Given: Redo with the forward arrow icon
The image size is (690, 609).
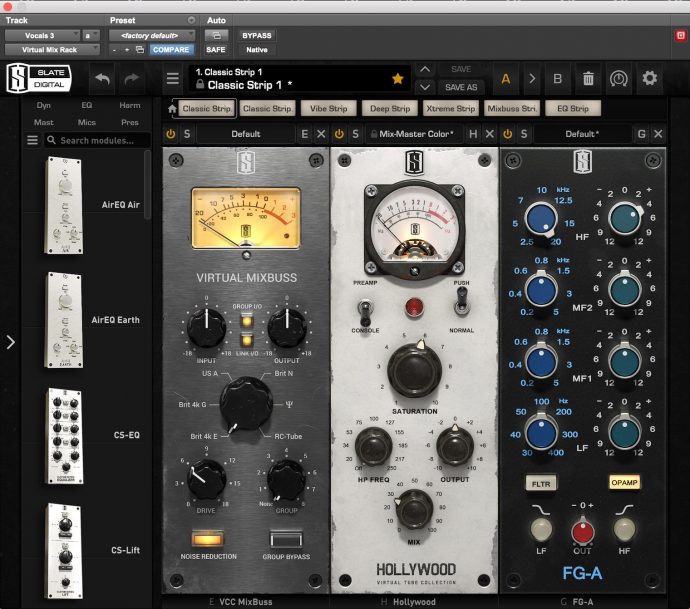Looking at the screenshot, I should [x=131, y=79].
